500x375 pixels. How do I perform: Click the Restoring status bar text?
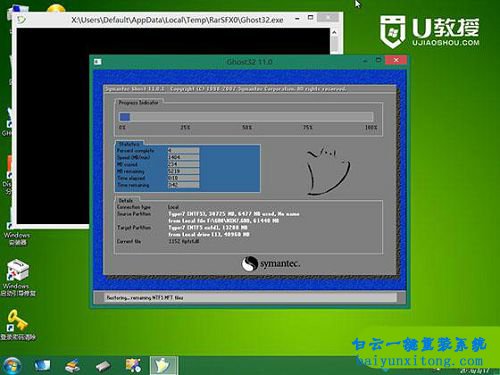(x=145, y=298)
